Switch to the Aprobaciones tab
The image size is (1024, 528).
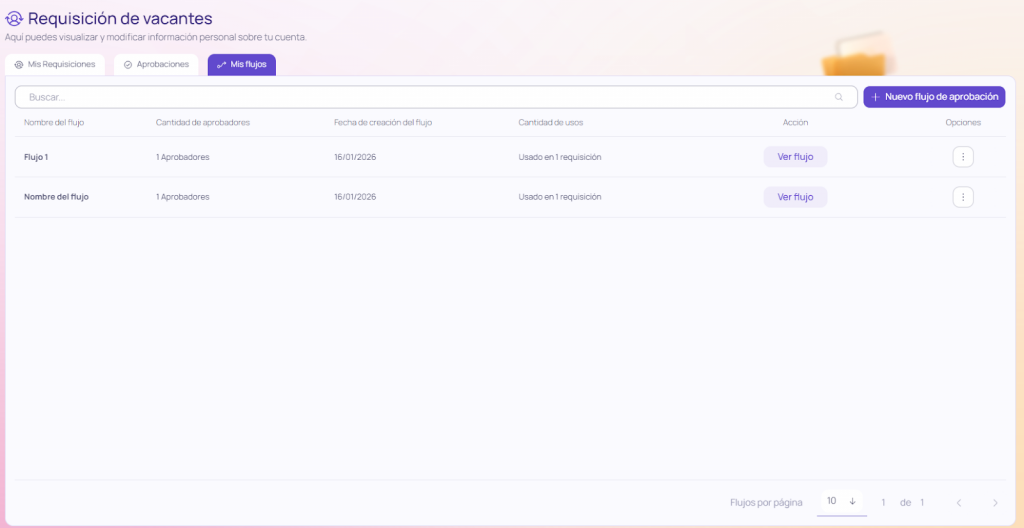click(156, 64)
